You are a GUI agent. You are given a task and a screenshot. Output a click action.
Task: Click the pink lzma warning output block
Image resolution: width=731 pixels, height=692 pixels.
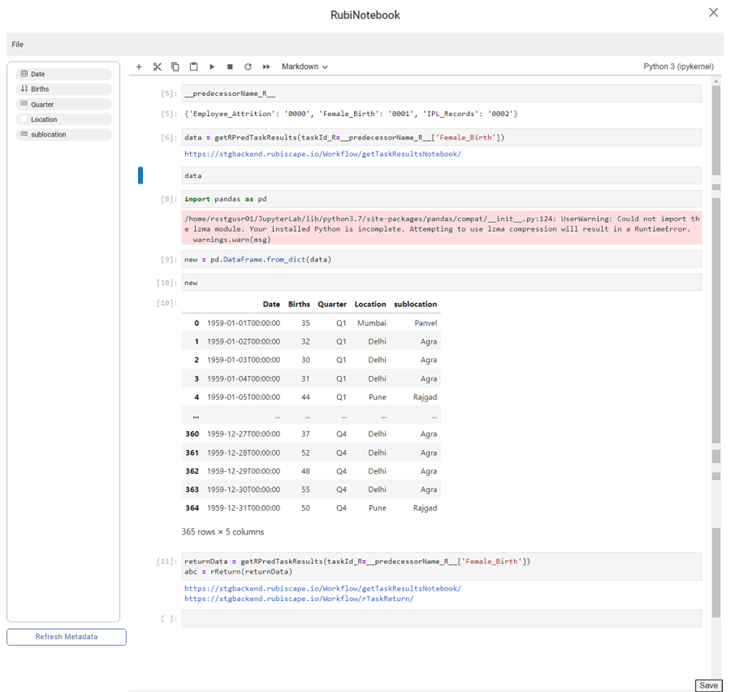pyautogui.click(x=441, y=228)
